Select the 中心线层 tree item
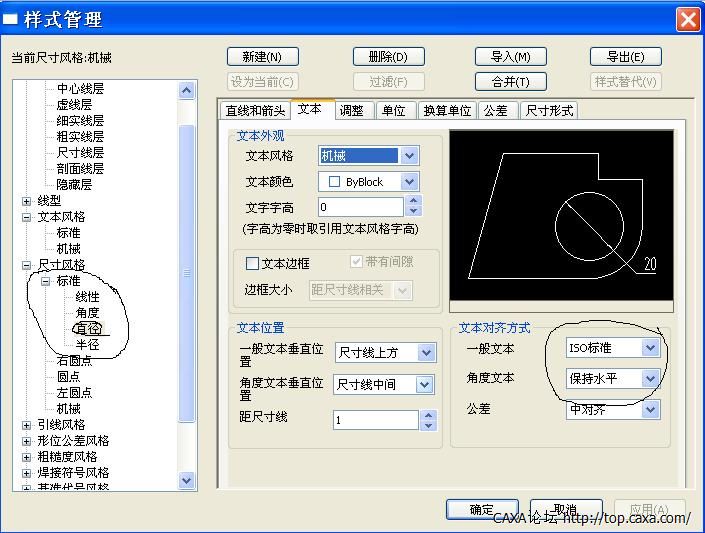Viewport: 705px width, 533px height. pos(80,89)
